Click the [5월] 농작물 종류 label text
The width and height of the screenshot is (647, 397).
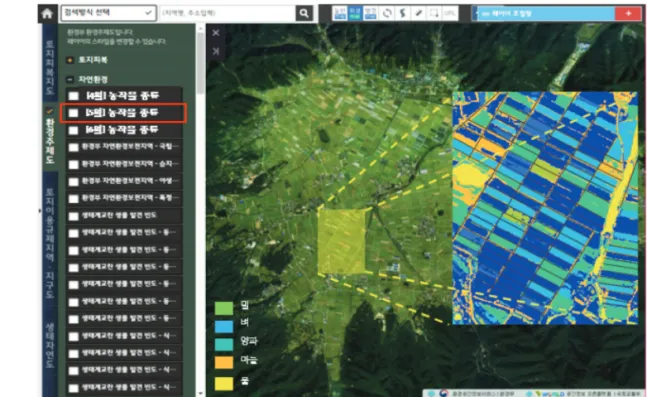coord(122,113)
